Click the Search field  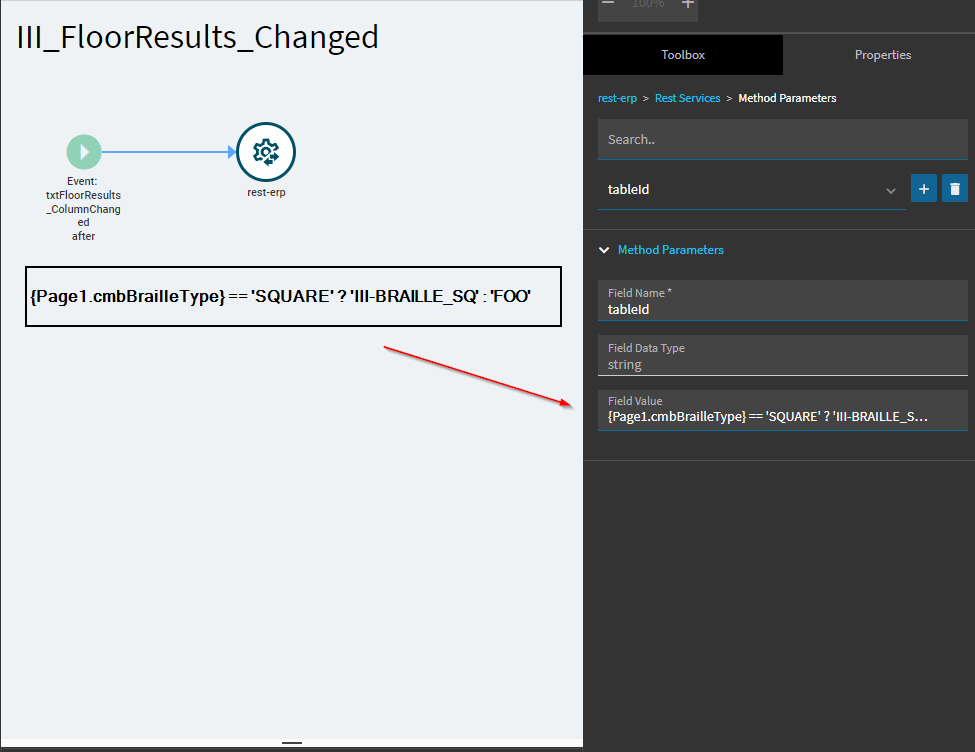[782, 140]
